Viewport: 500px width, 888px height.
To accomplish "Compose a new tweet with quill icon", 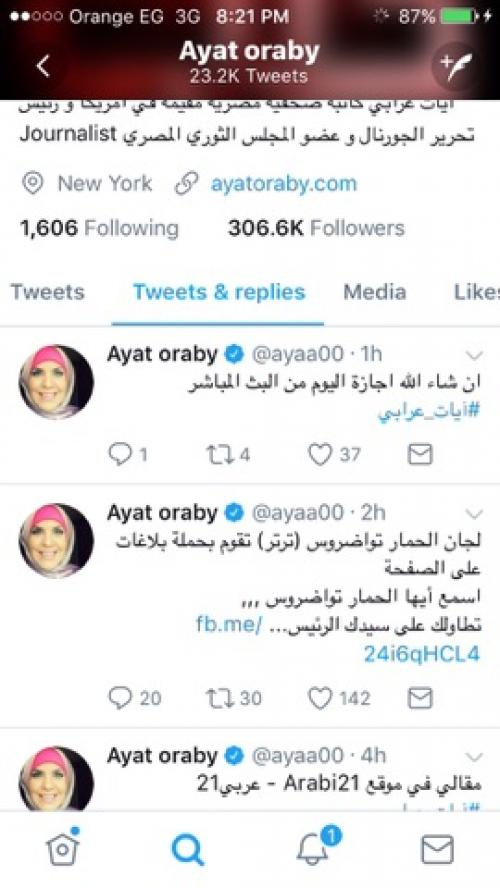I will pyautogui.click(x=456, y=69).
